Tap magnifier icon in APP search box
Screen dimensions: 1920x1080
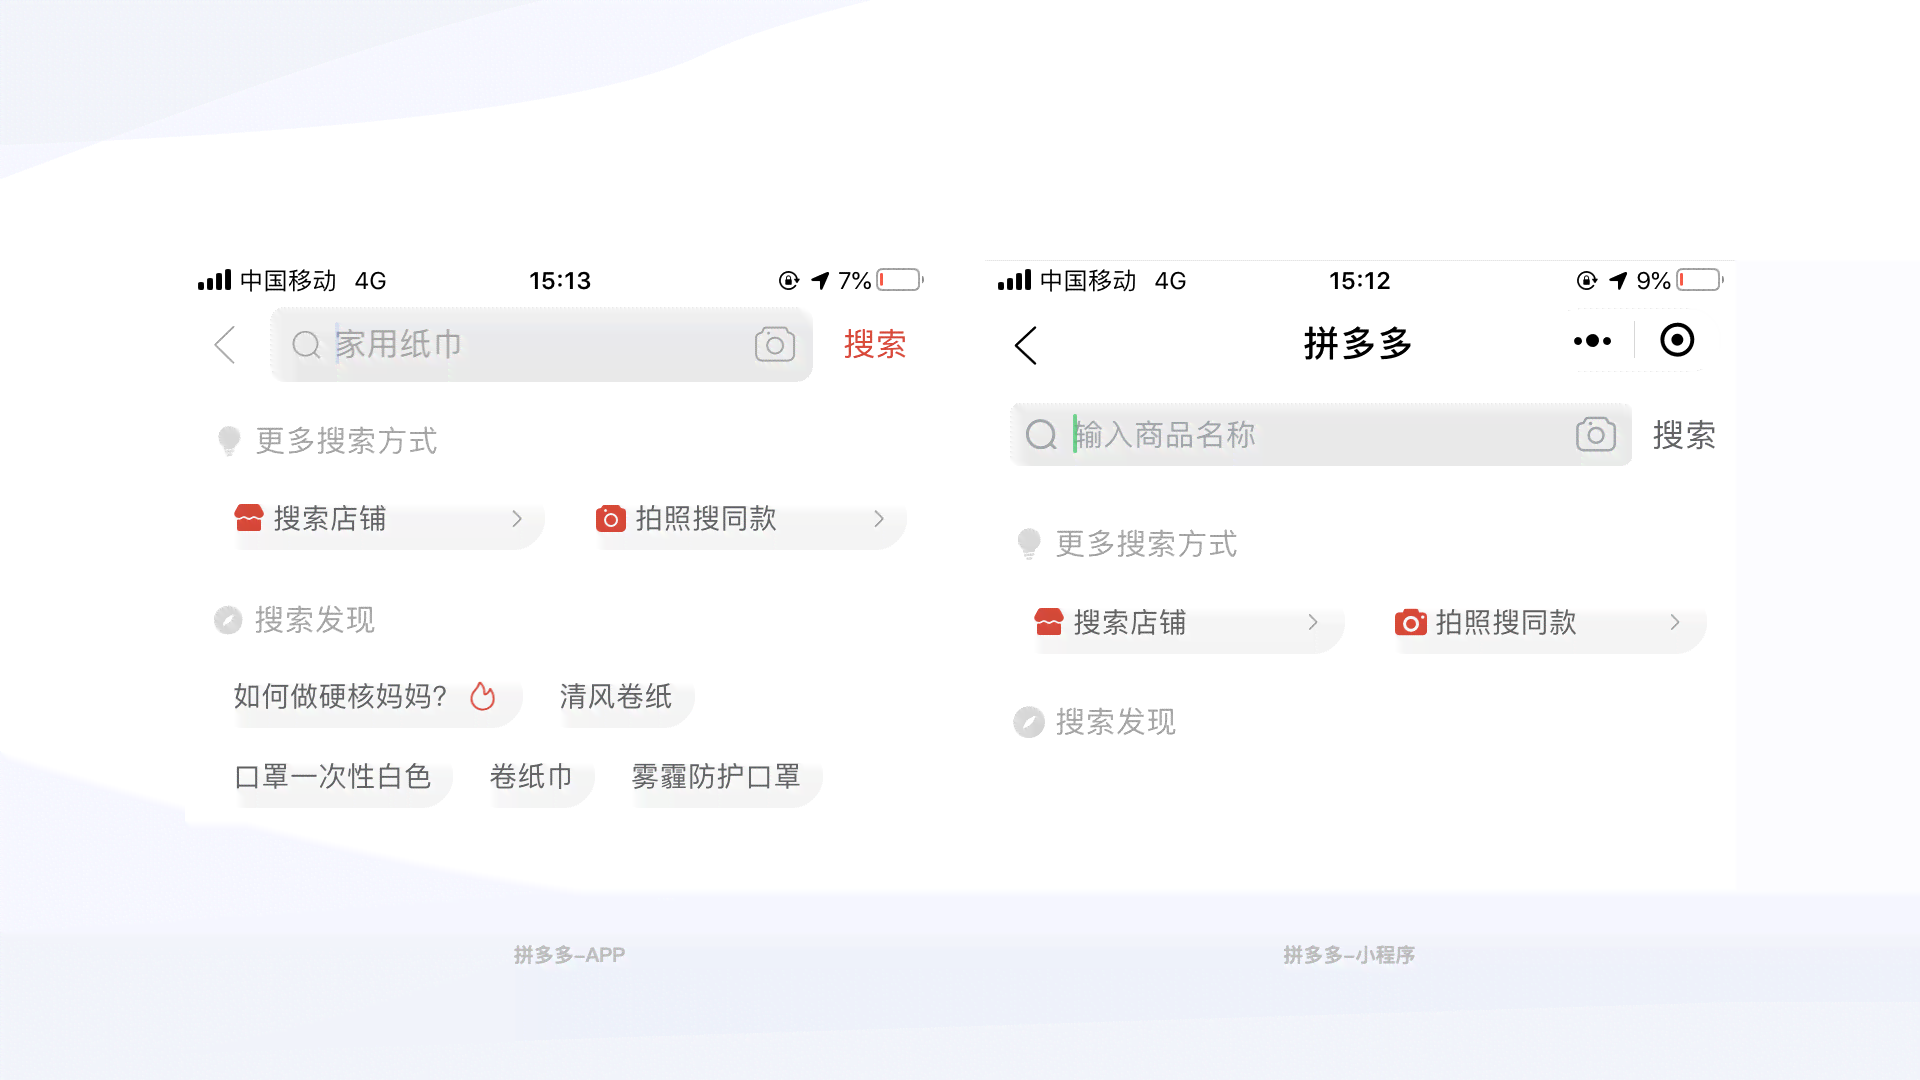click(306, 345)
